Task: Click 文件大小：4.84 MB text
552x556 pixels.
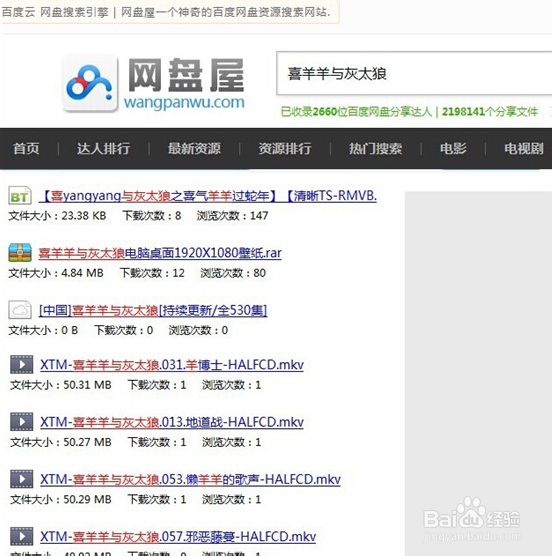Action: point(56,273)
